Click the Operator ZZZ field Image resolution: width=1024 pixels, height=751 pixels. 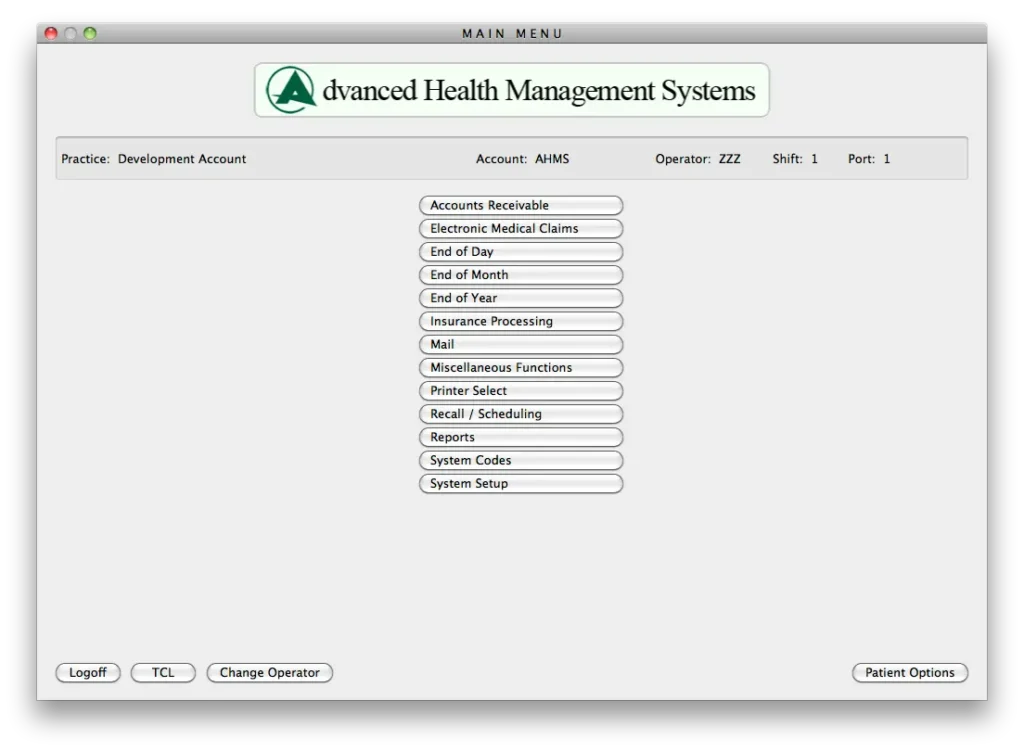tap(729, 158)
